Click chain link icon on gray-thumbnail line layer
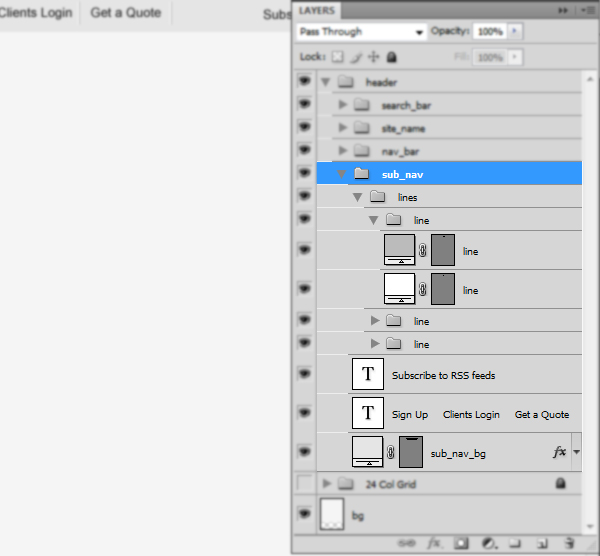This screenshot has width=600, height=556. pos(422,250)
